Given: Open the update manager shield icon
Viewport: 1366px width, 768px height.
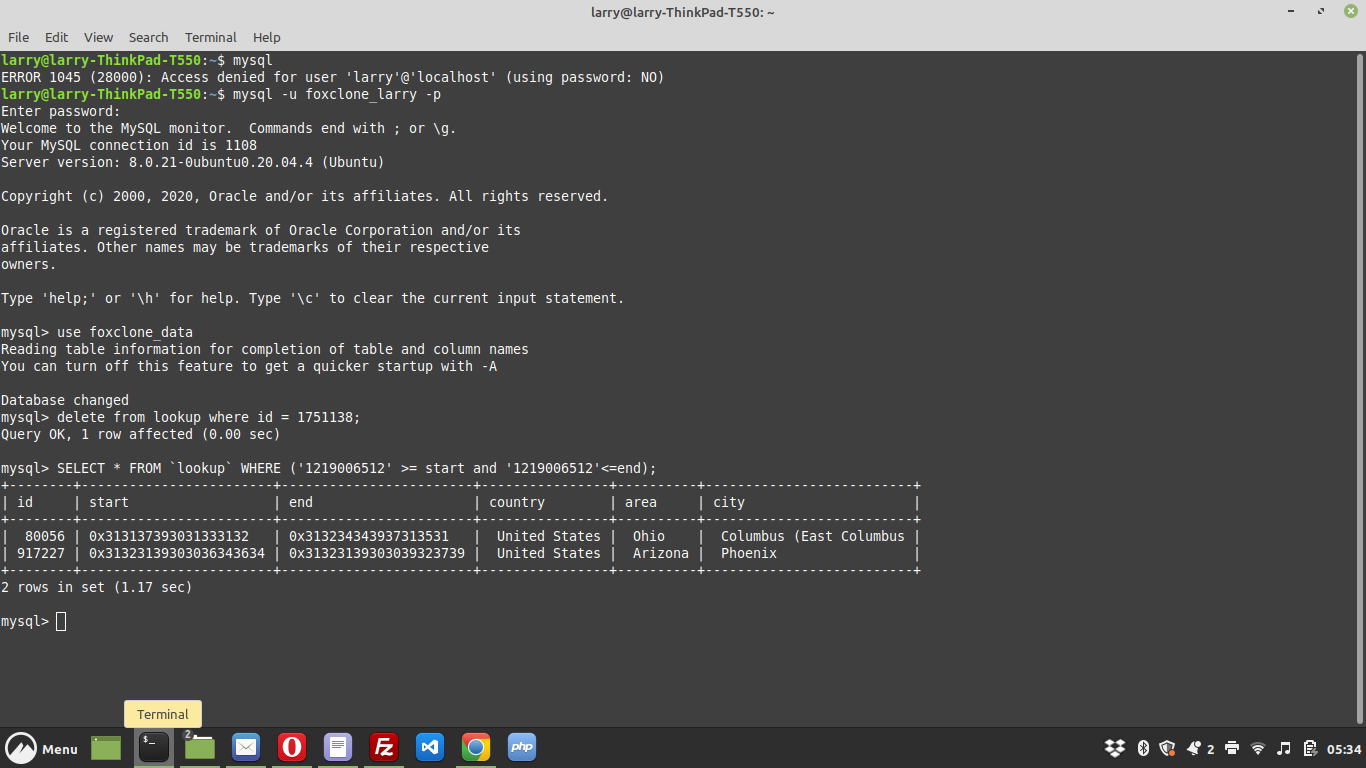Looking at the screenshot, I should (1167, 748).
